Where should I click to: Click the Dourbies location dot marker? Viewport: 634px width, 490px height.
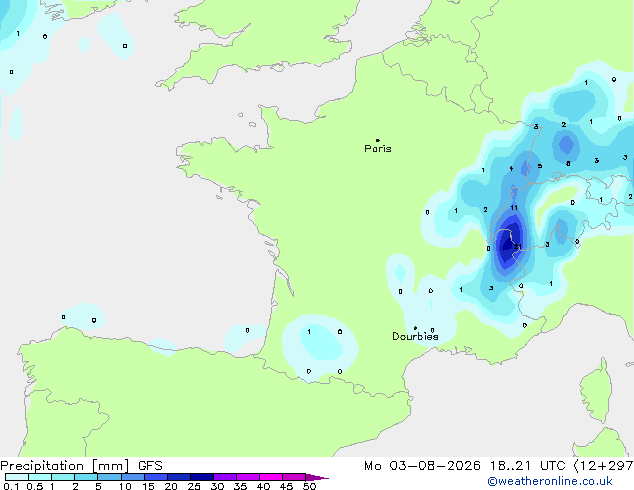tap(415, 328)
